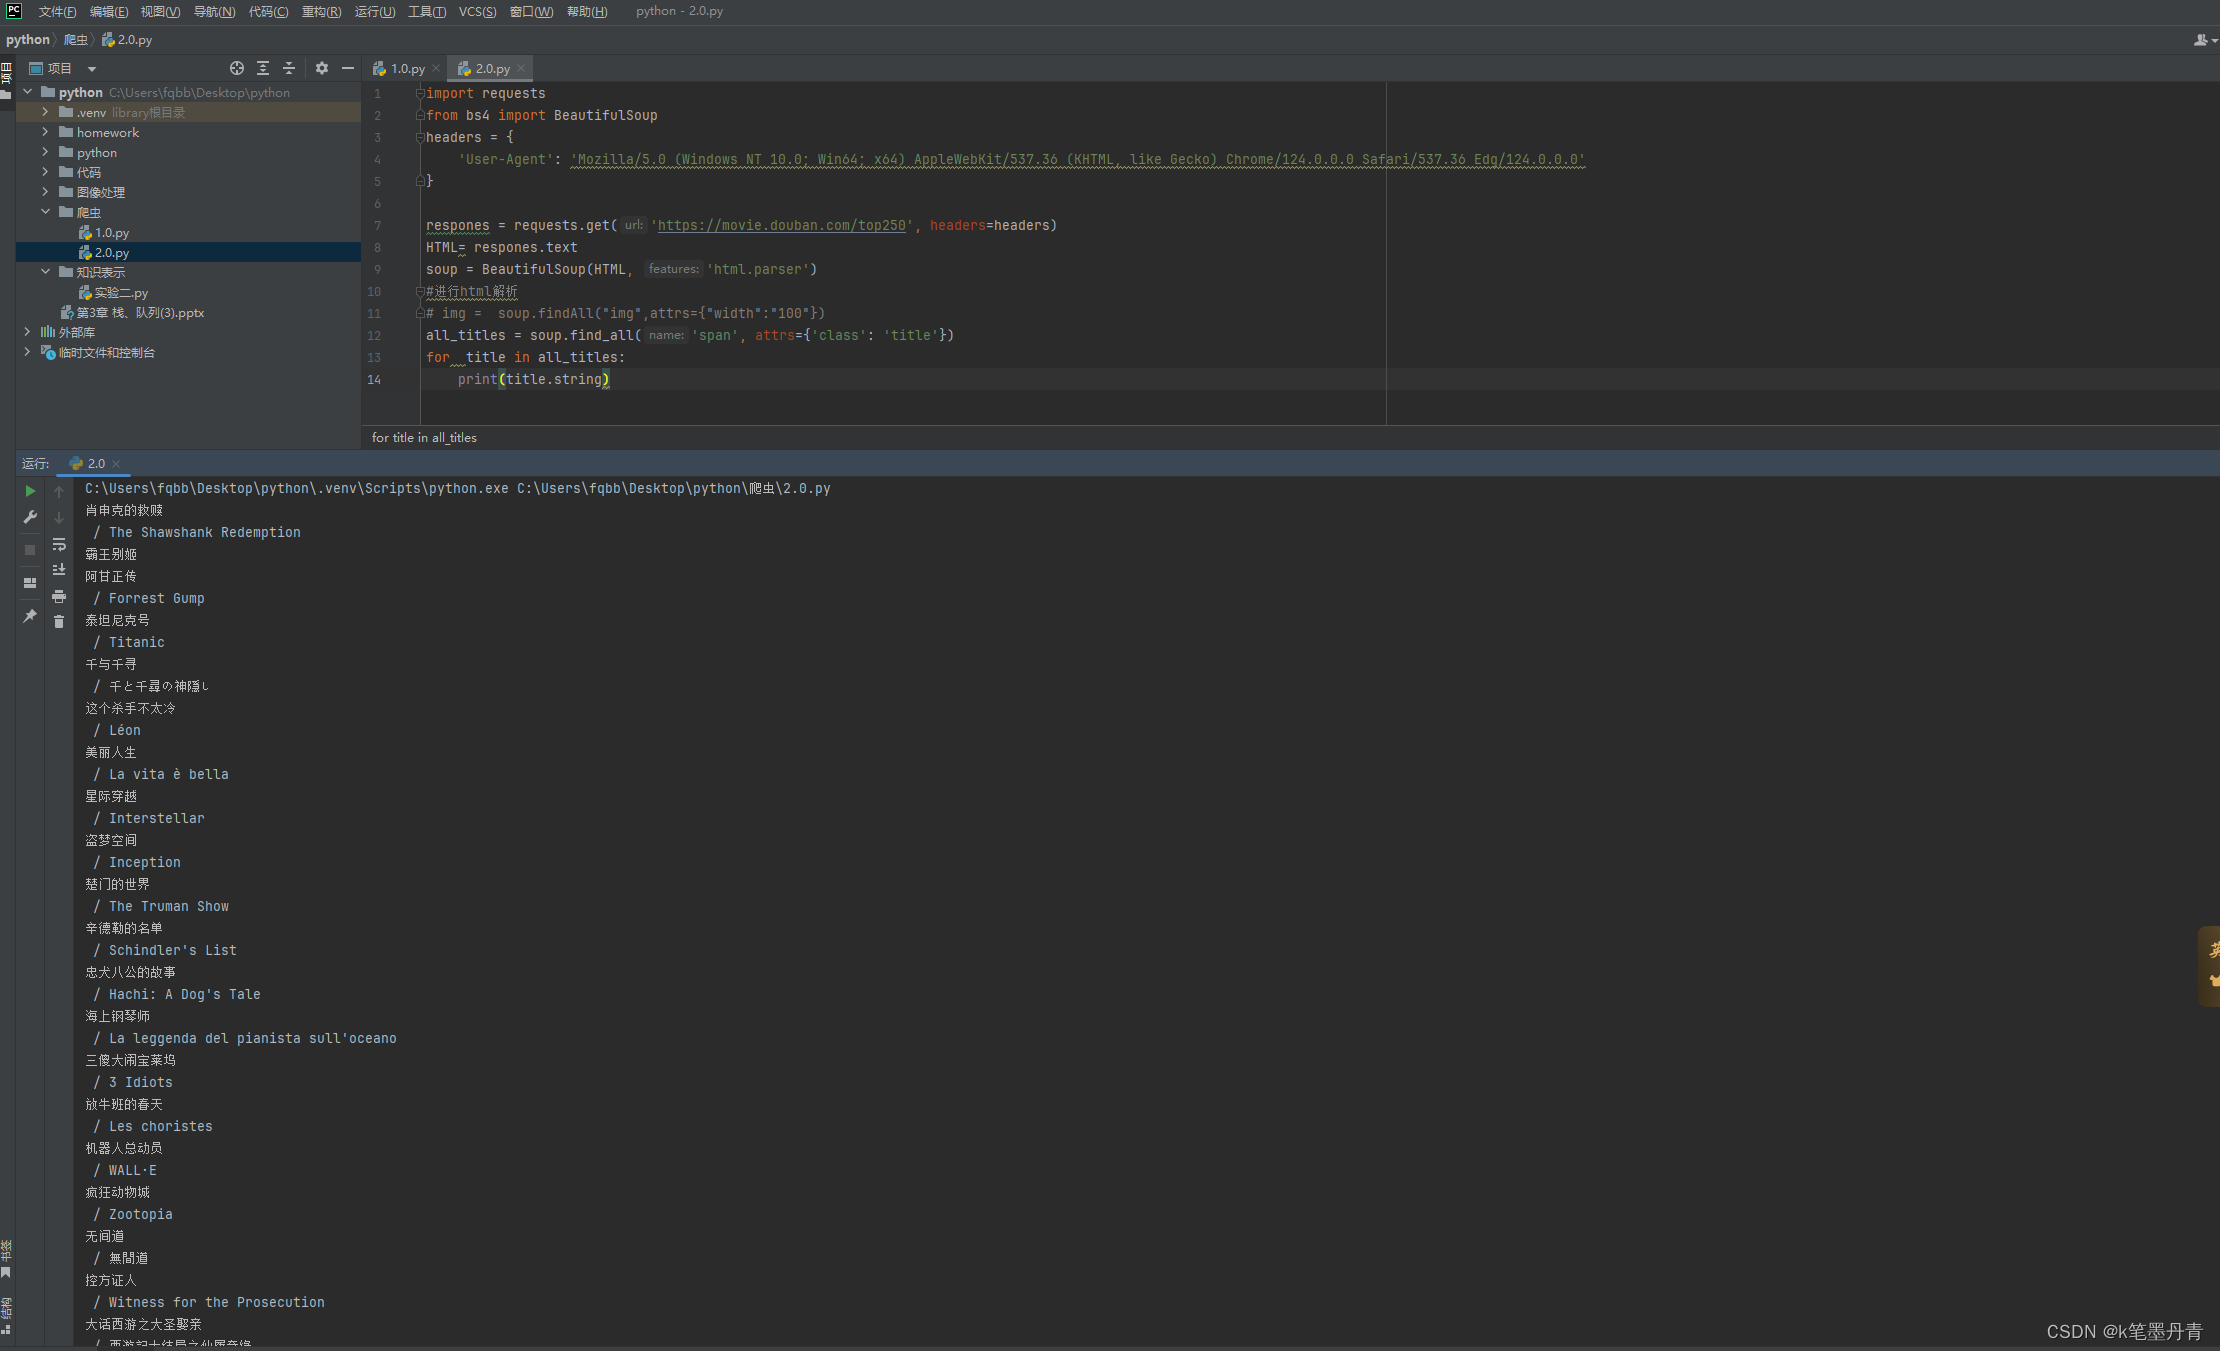Viewport: 2220px width, 1351px height.
Task: Open the 运行(U) menu
Action: tap(375, 12)
